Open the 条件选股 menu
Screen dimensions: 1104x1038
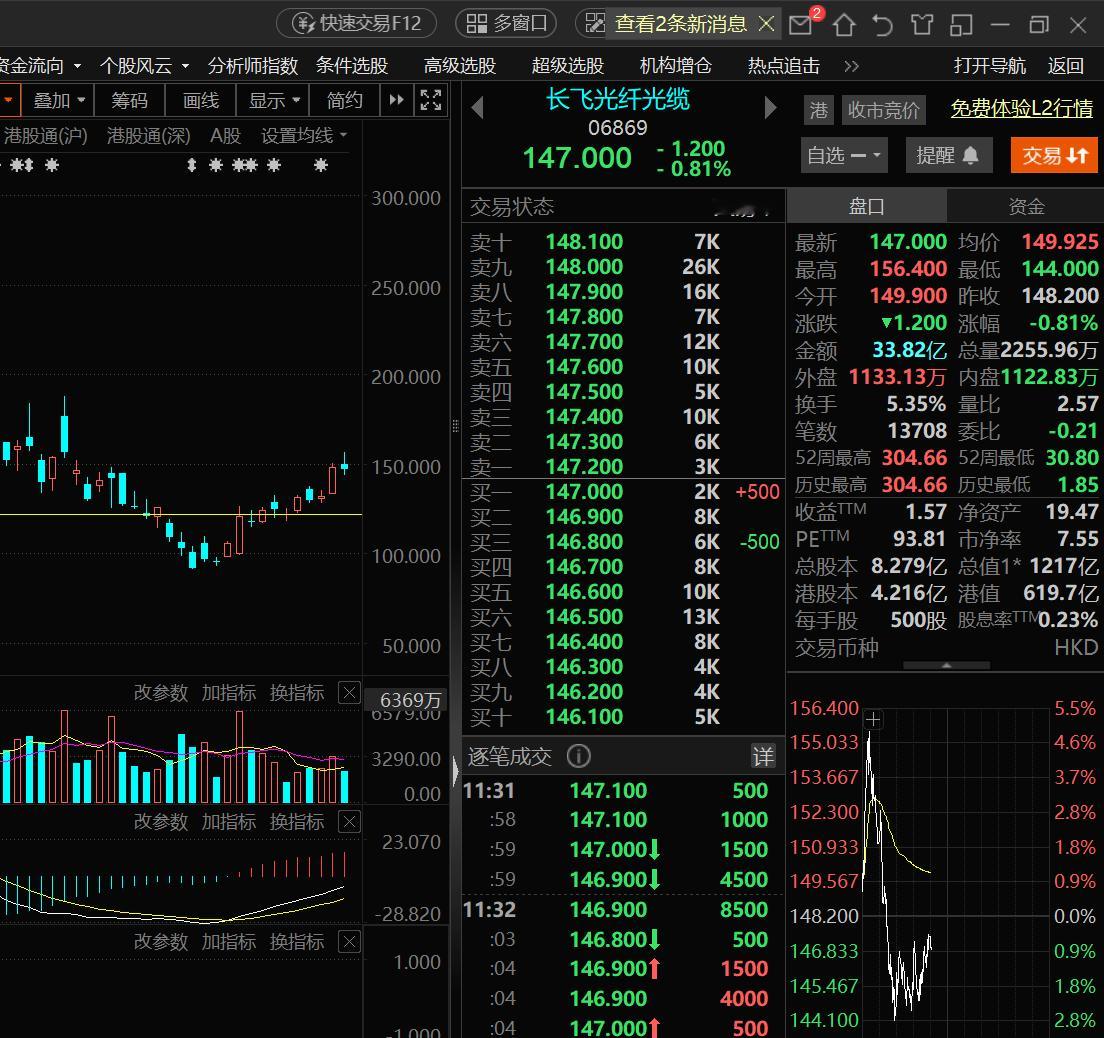pos(352,66)
